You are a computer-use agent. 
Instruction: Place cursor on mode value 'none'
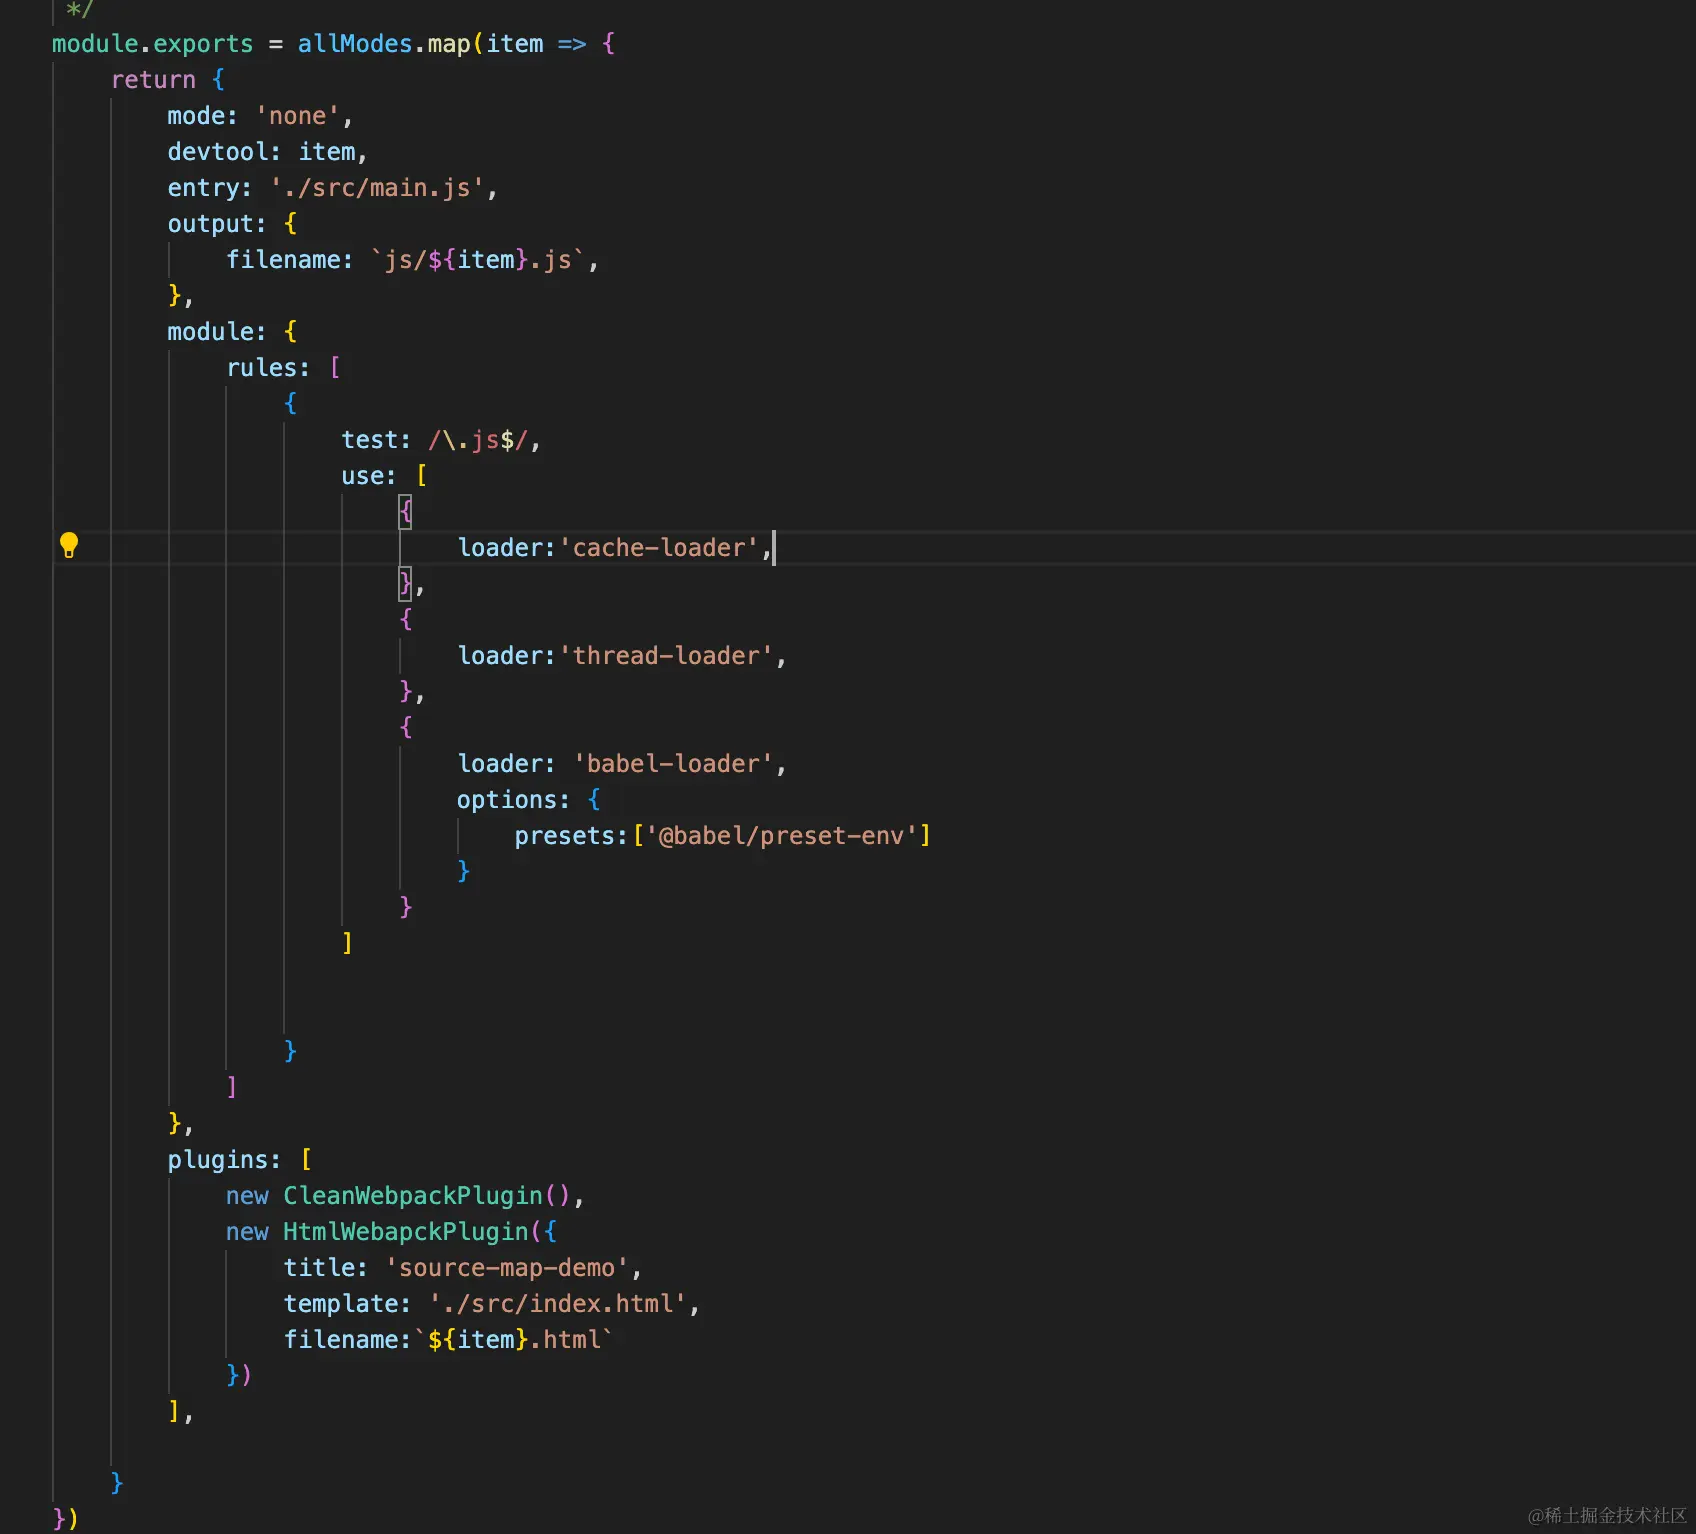pos(297,116)
